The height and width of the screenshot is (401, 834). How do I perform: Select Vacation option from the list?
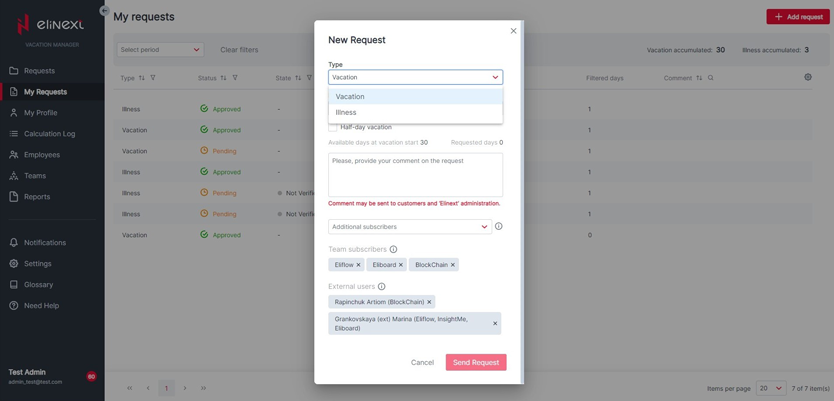click(x=350, y=97)
